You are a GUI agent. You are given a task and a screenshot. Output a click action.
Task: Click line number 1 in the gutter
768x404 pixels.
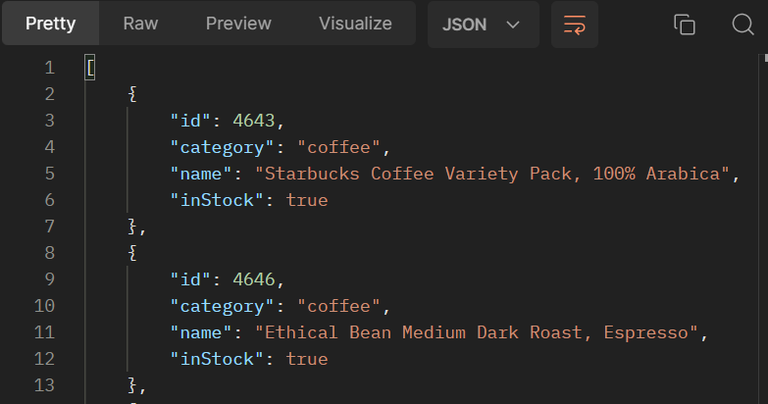point(49,68)
